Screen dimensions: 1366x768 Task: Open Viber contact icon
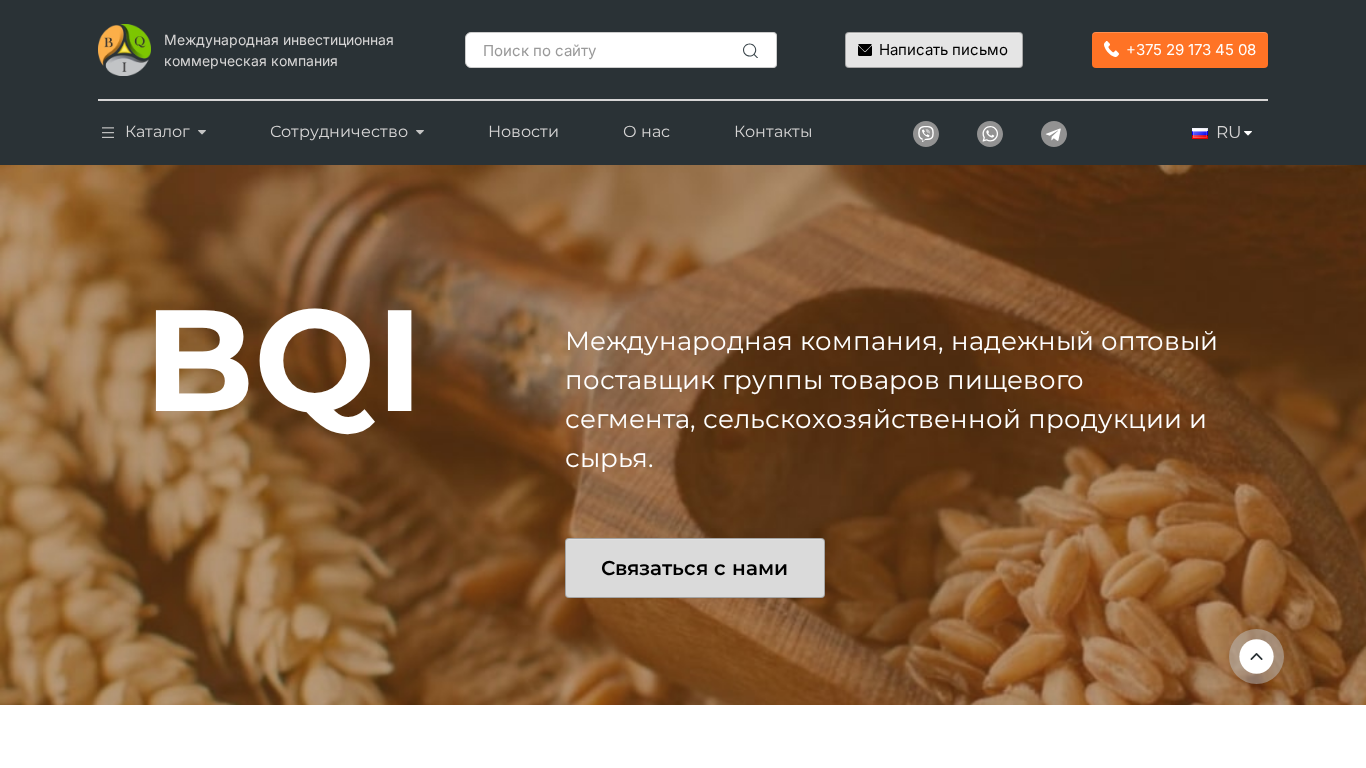[926, 134]
